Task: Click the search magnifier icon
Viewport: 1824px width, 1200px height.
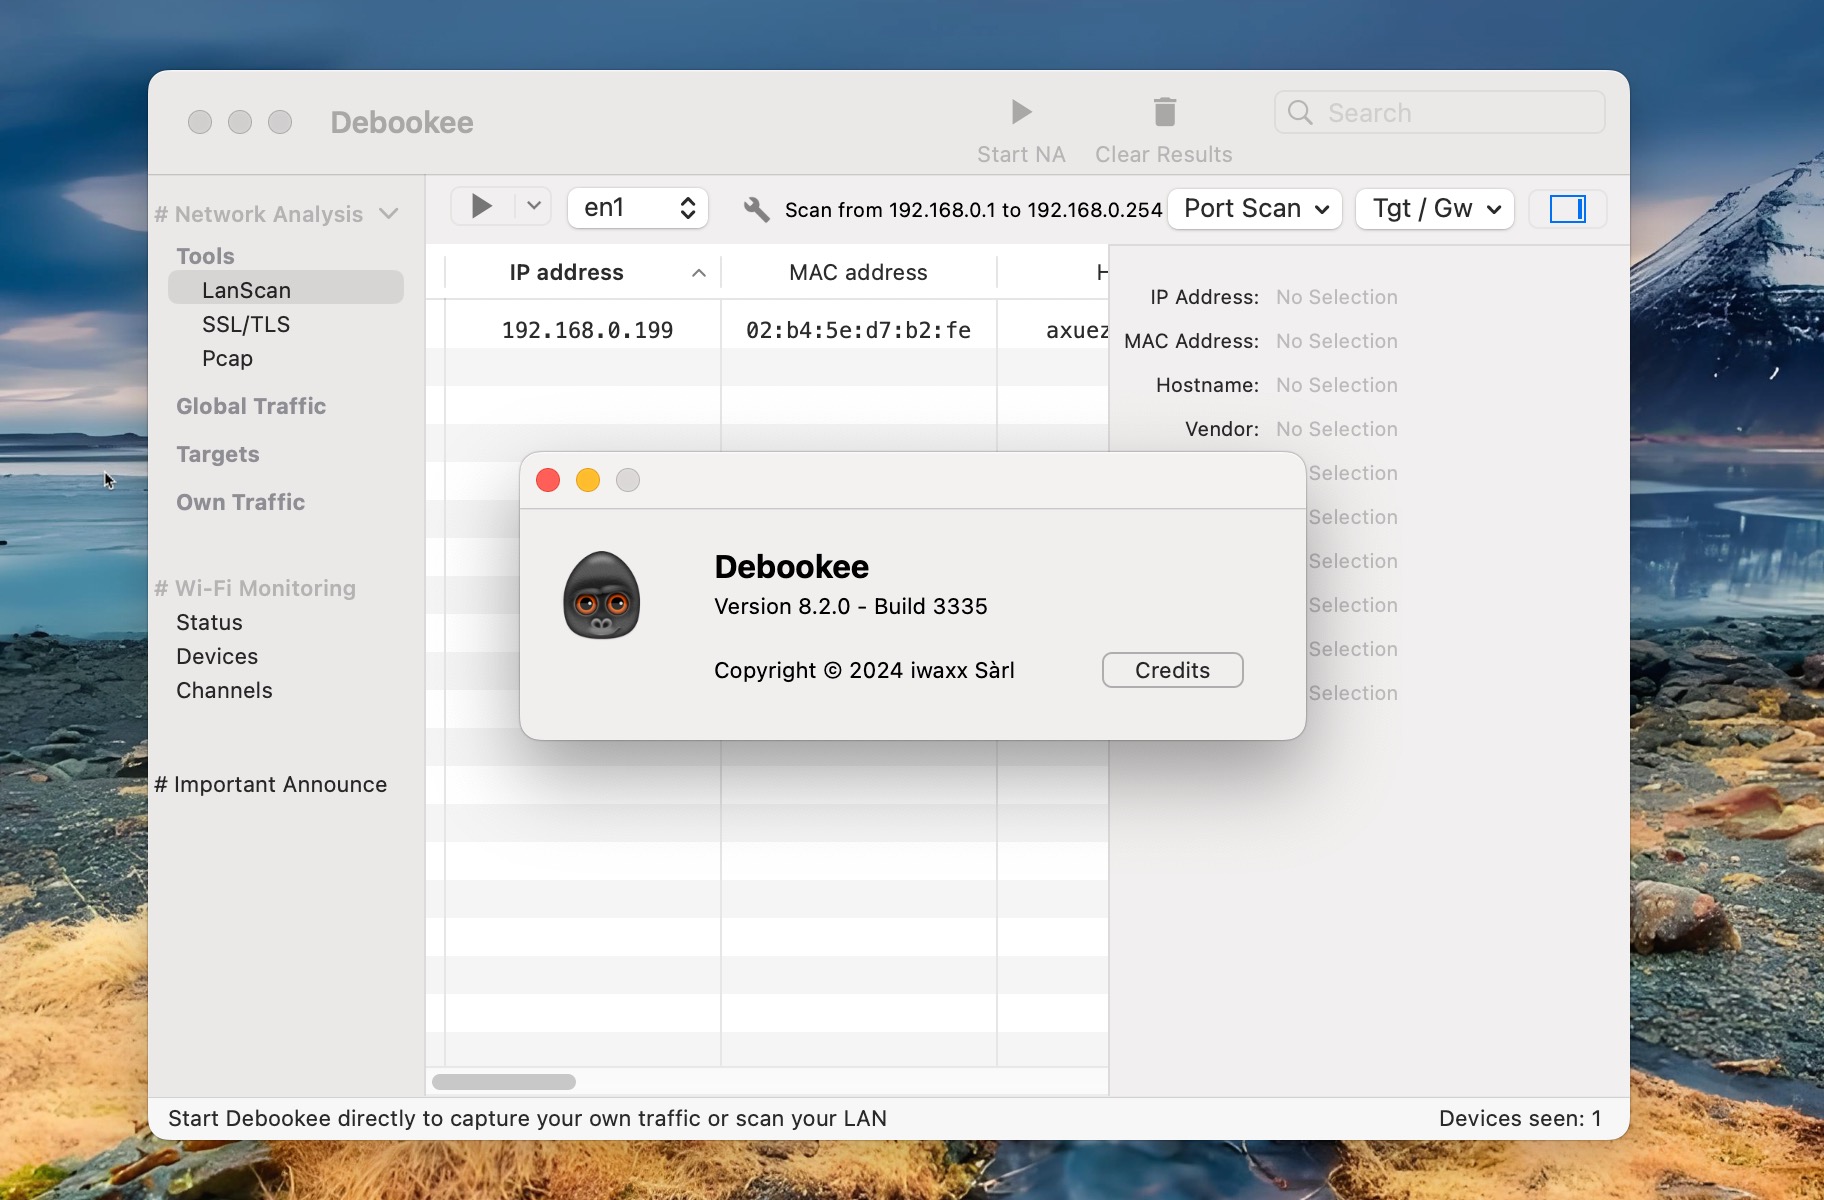Action: [1300, 113]
